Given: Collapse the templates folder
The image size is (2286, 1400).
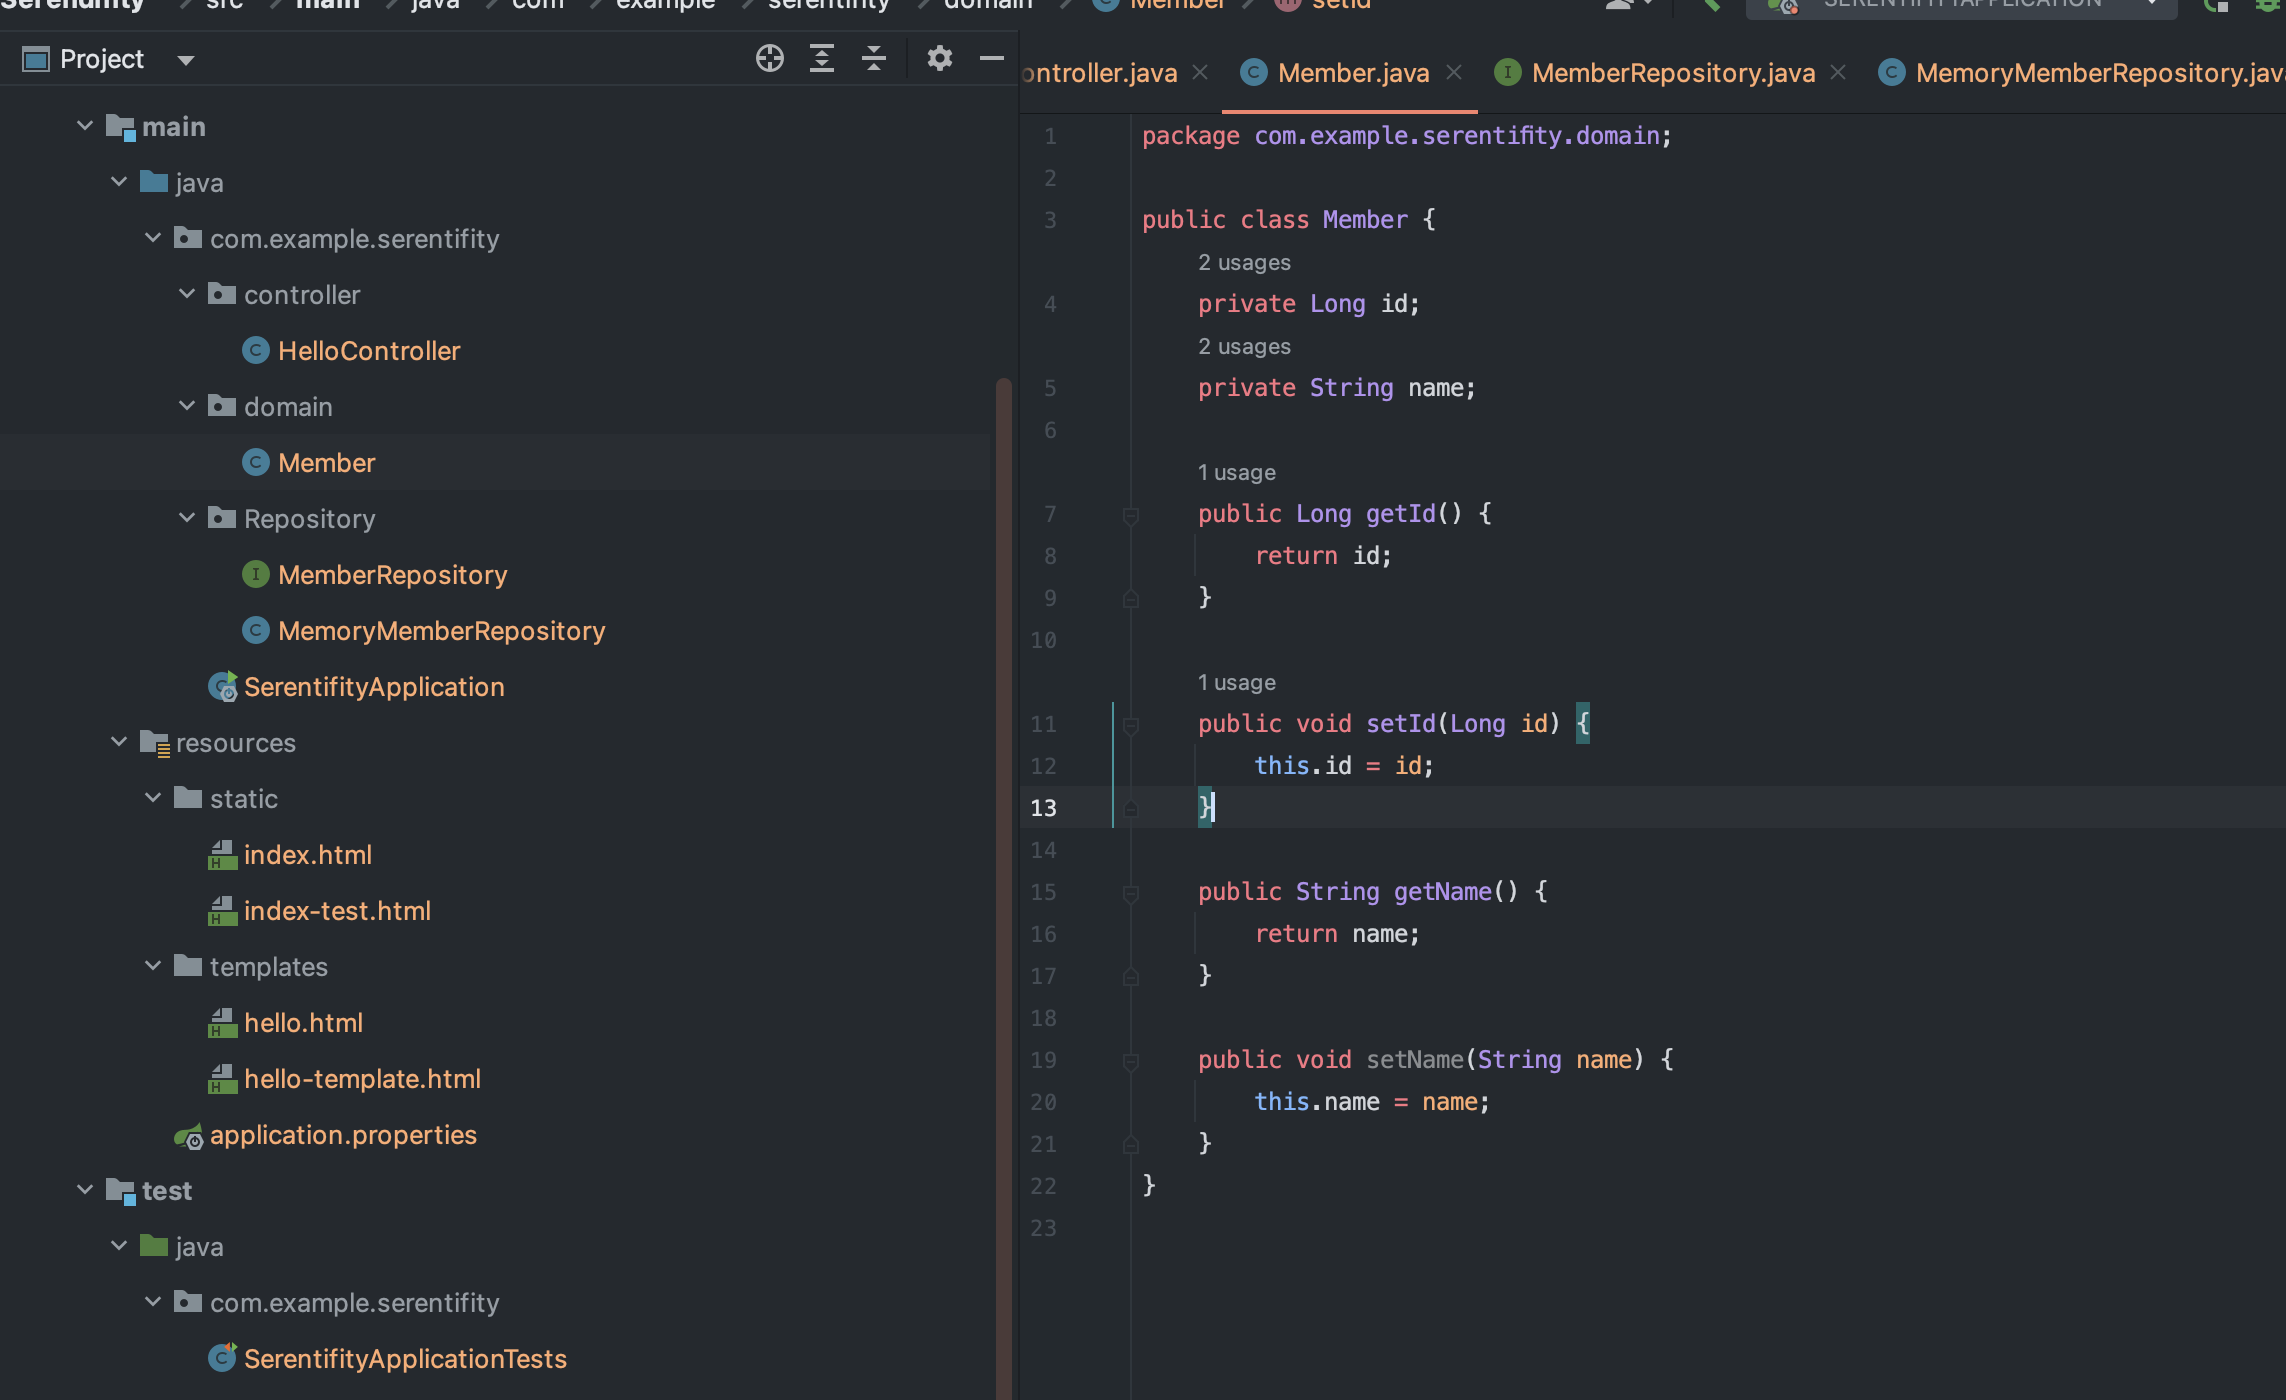Looking at the screenshot, I should click(153, 966).
